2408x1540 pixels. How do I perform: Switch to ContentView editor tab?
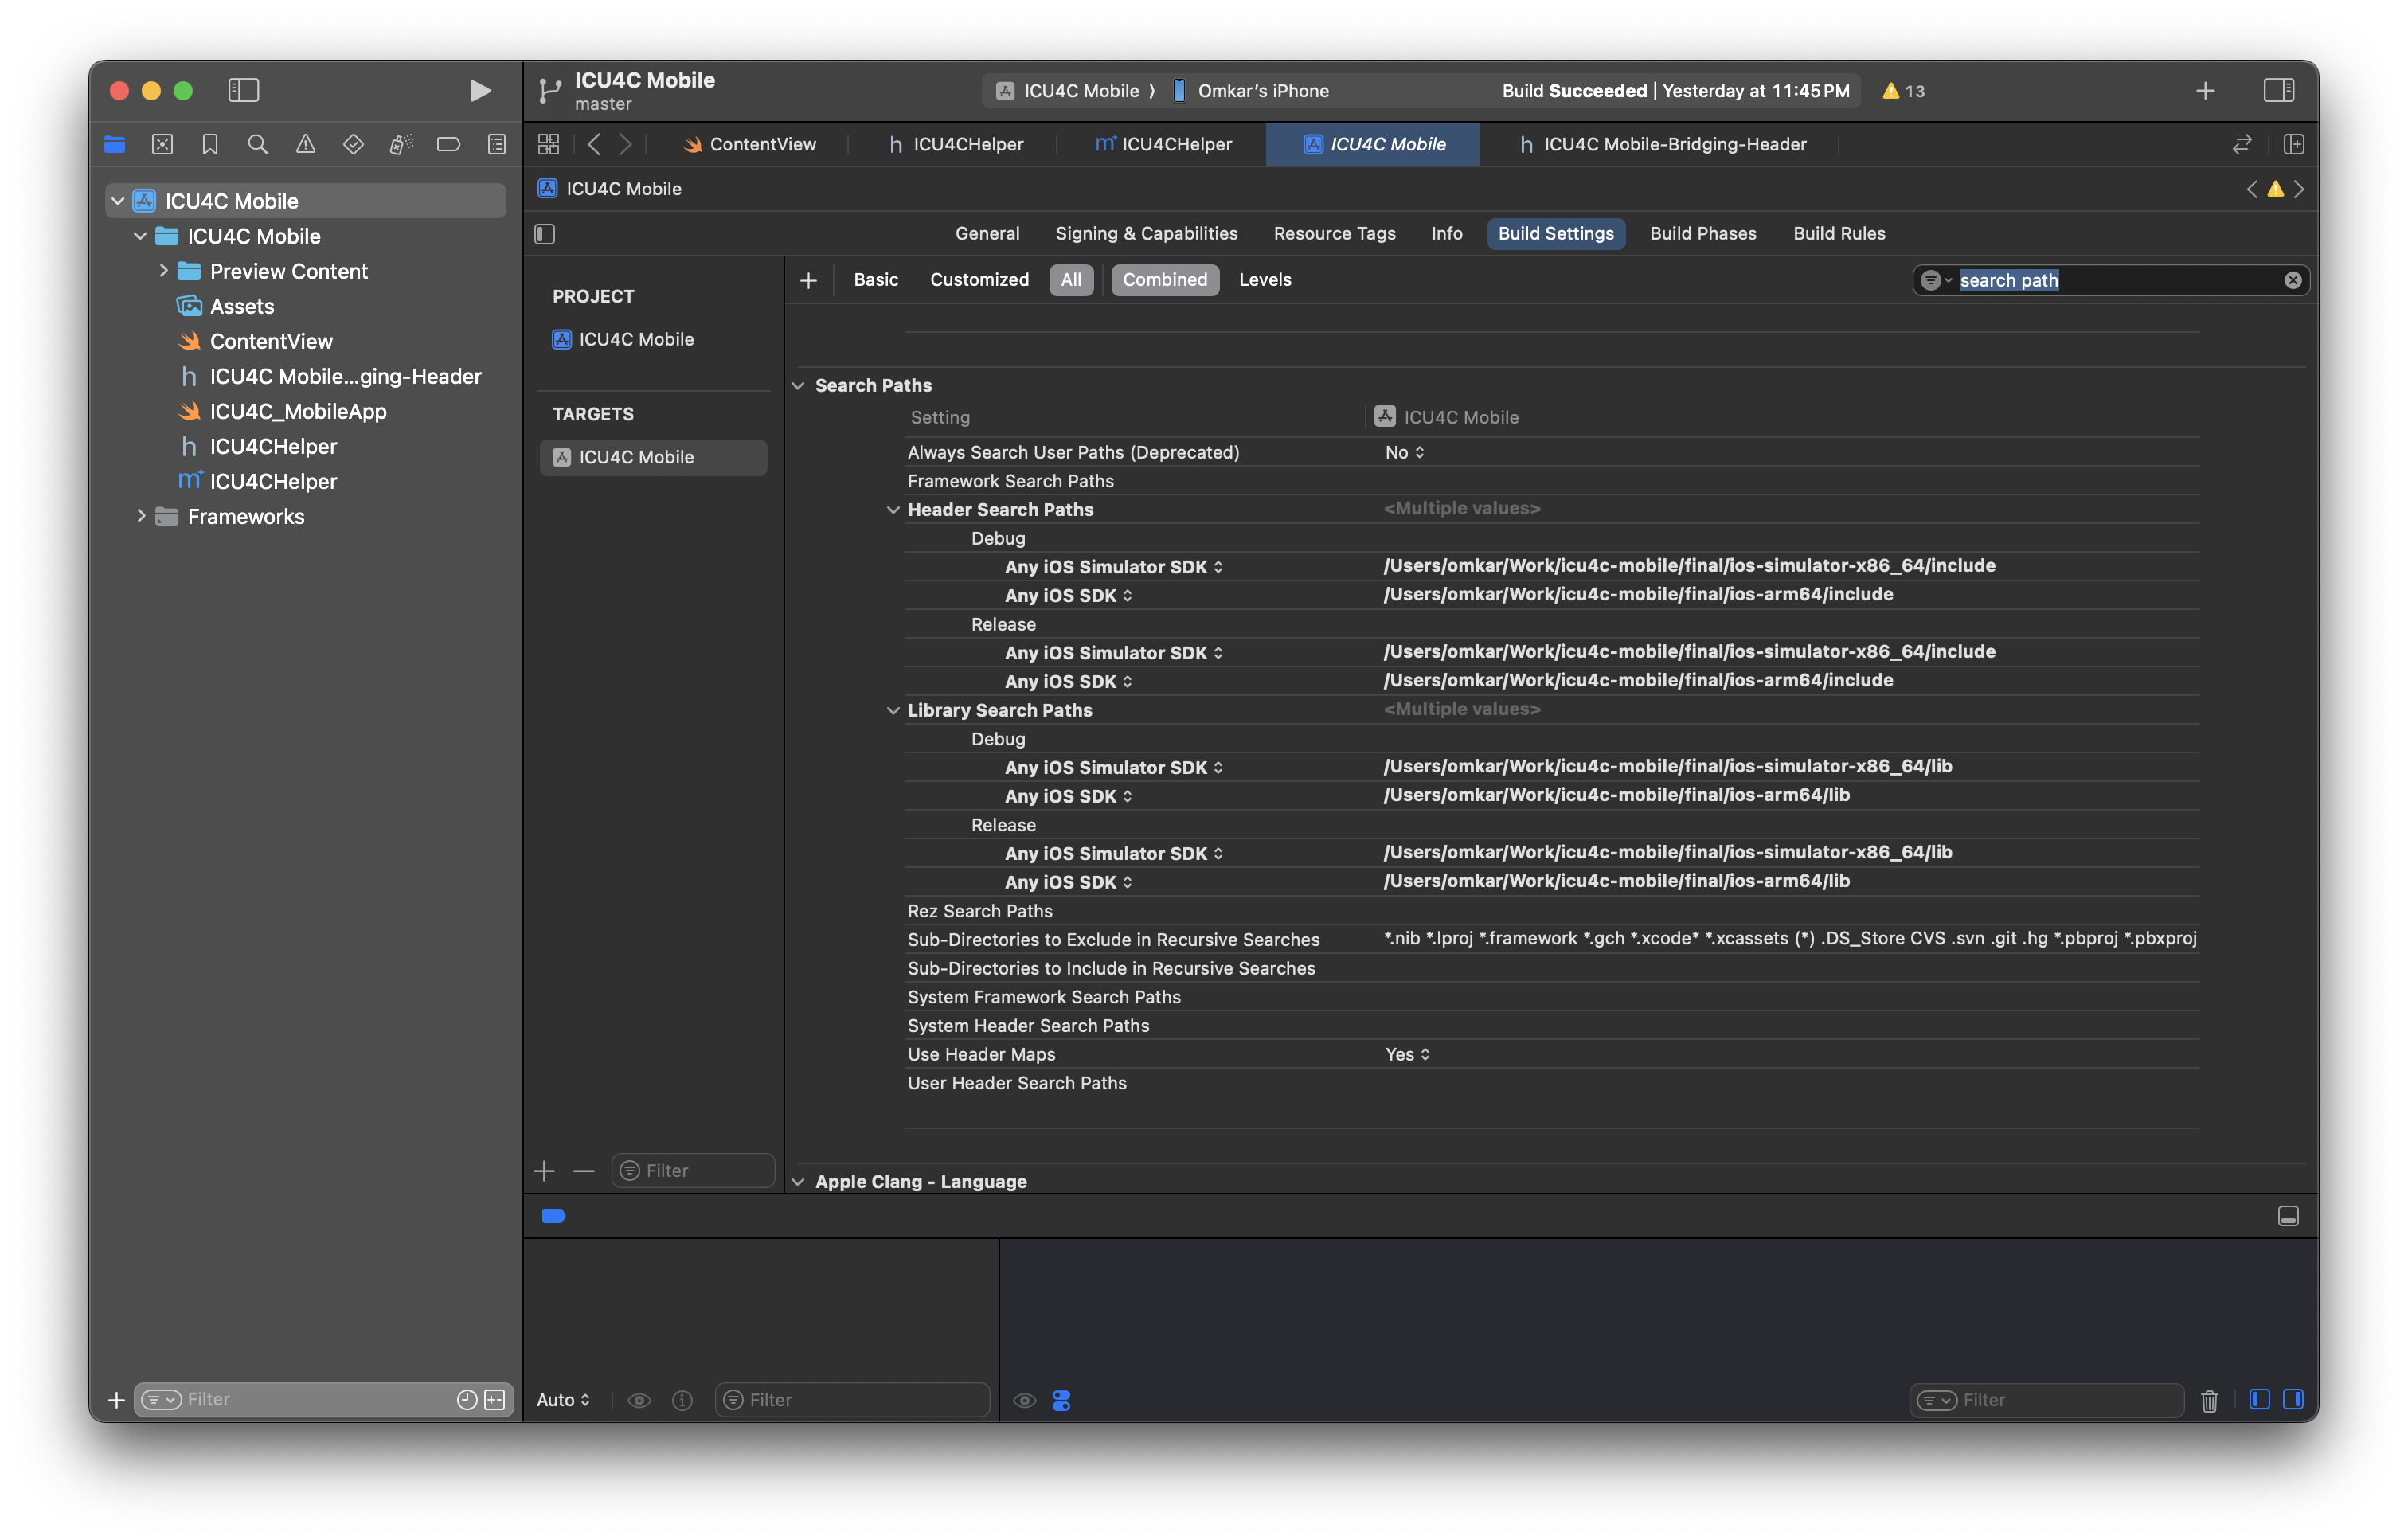pyautogui.click(x=749, y=145)
